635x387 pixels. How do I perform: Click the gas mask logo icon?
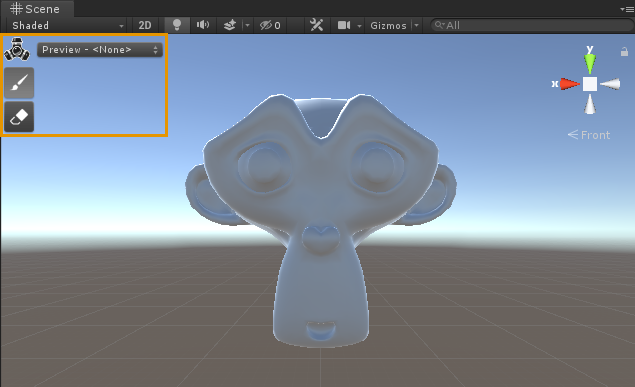click(x=17, y=49)
